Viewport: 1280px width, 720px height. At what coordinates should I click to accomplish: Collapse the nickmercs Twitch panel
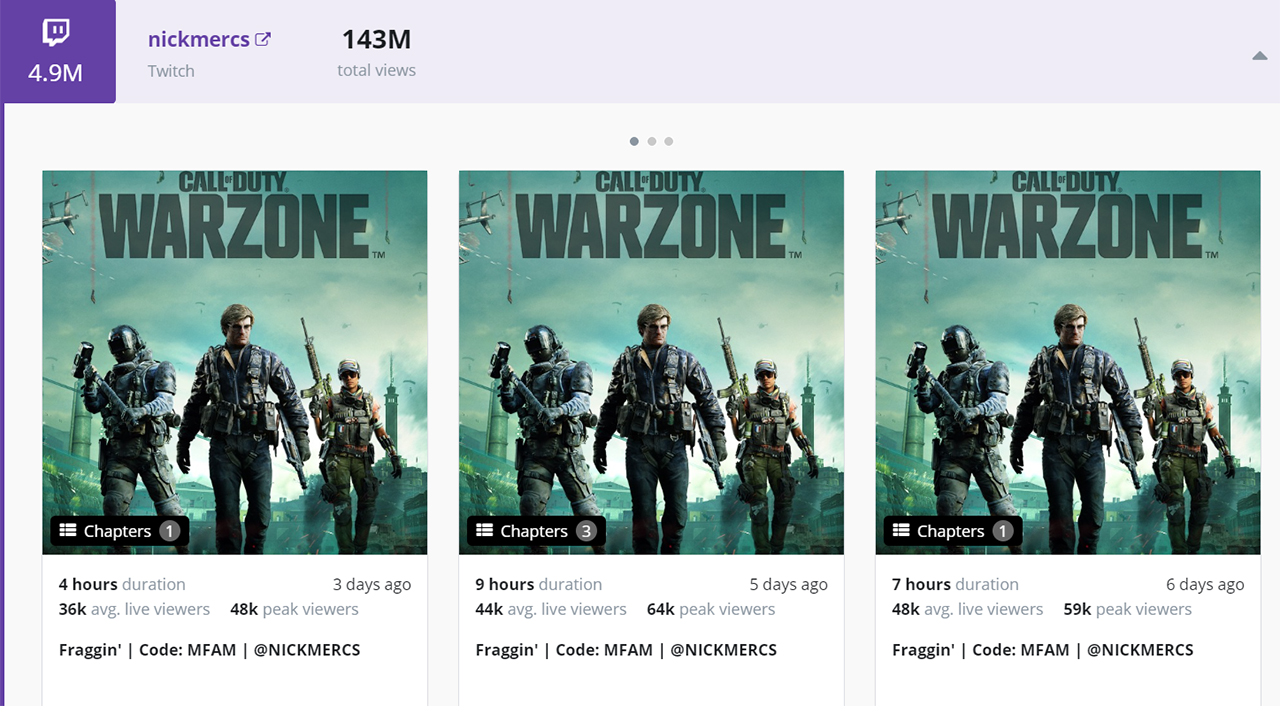click(x=1259, y=56)
